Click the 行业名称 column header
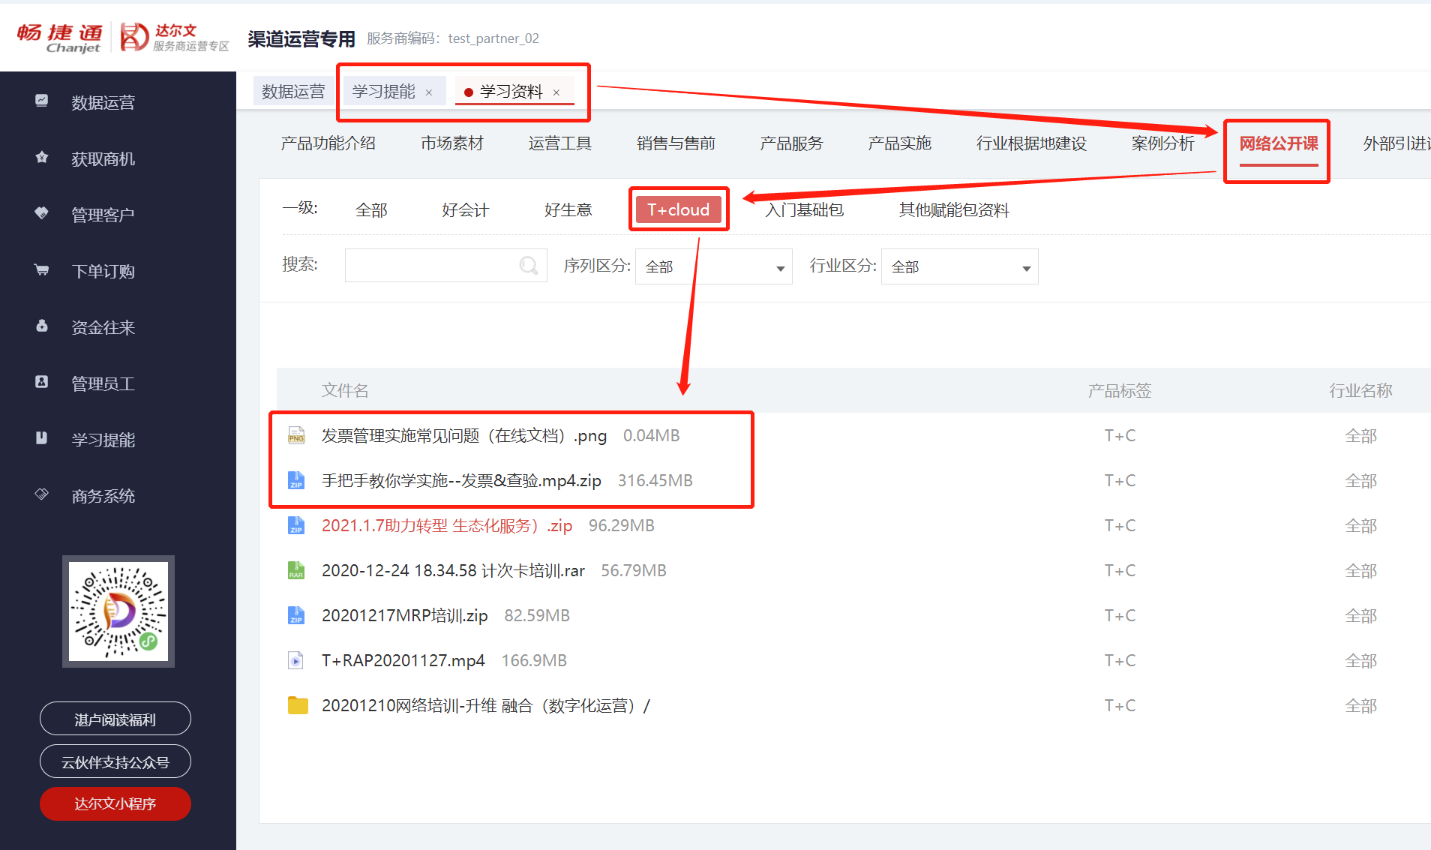This screenshot has width=1431, height=850. pos(1361,391)
